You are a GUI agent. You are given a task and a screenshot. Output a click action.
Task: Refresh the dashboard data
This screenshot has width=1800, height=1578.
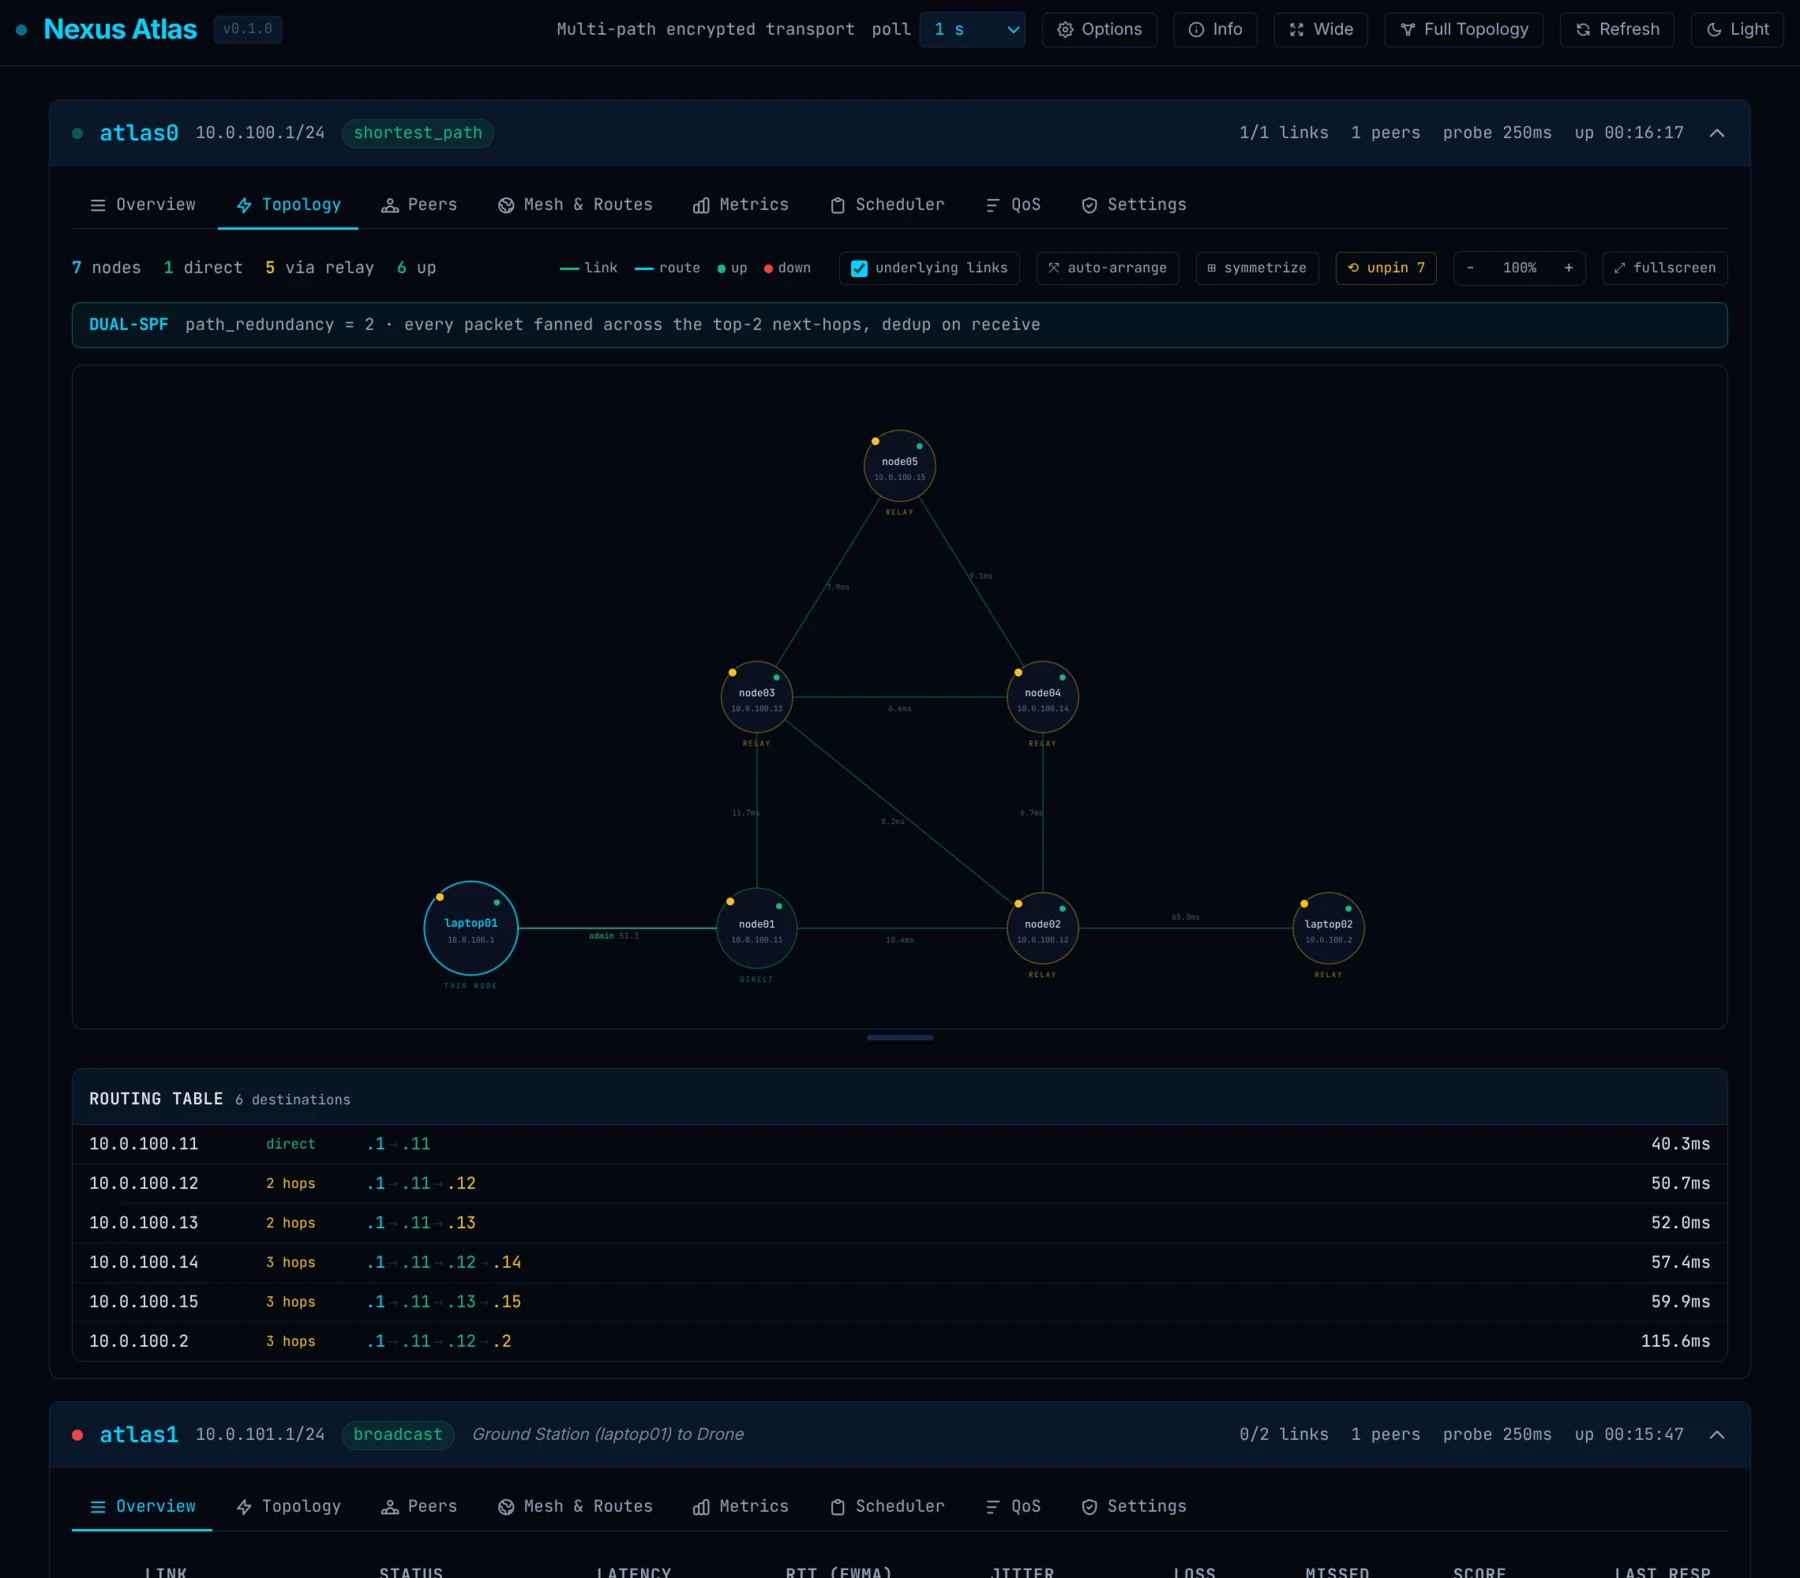(1617, 30)
